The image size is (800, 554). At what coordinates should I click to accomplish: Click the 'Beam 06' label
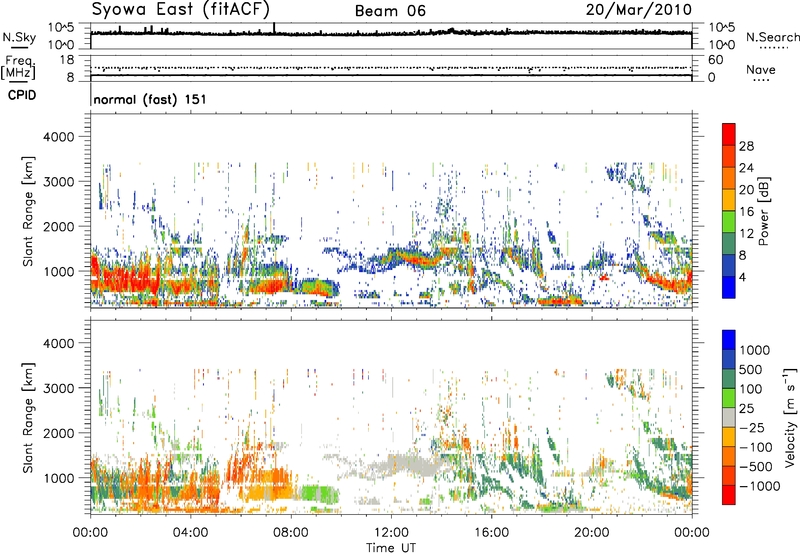coord(390,11)
